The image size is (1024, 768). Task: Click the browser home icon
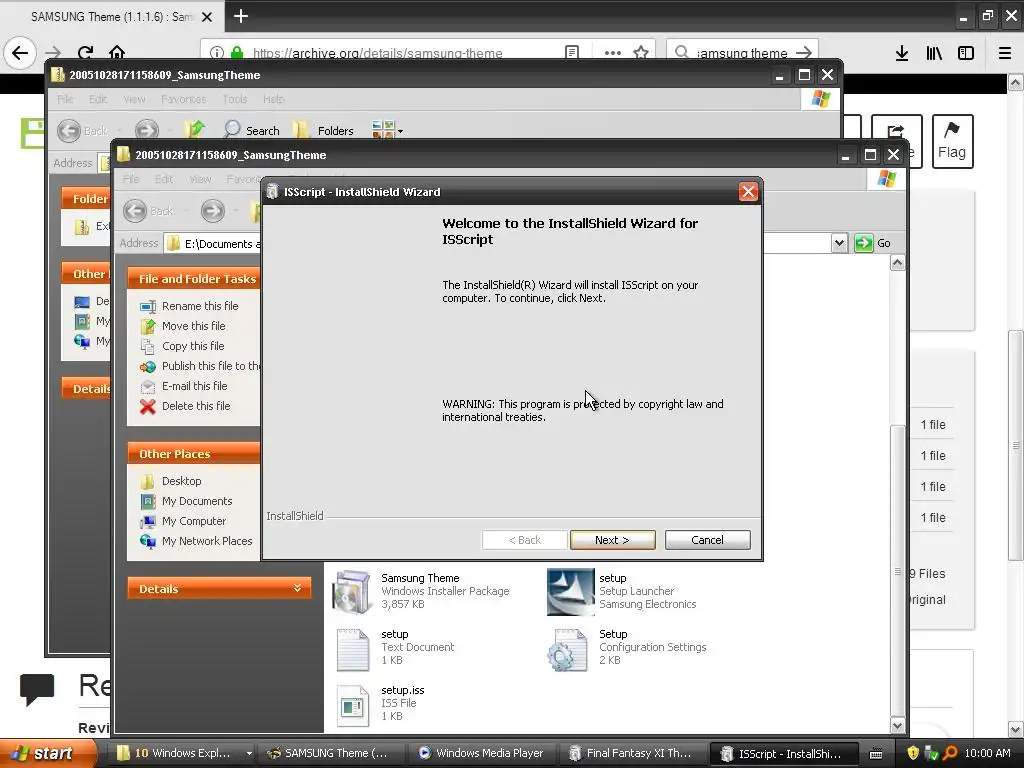[117, 53]
